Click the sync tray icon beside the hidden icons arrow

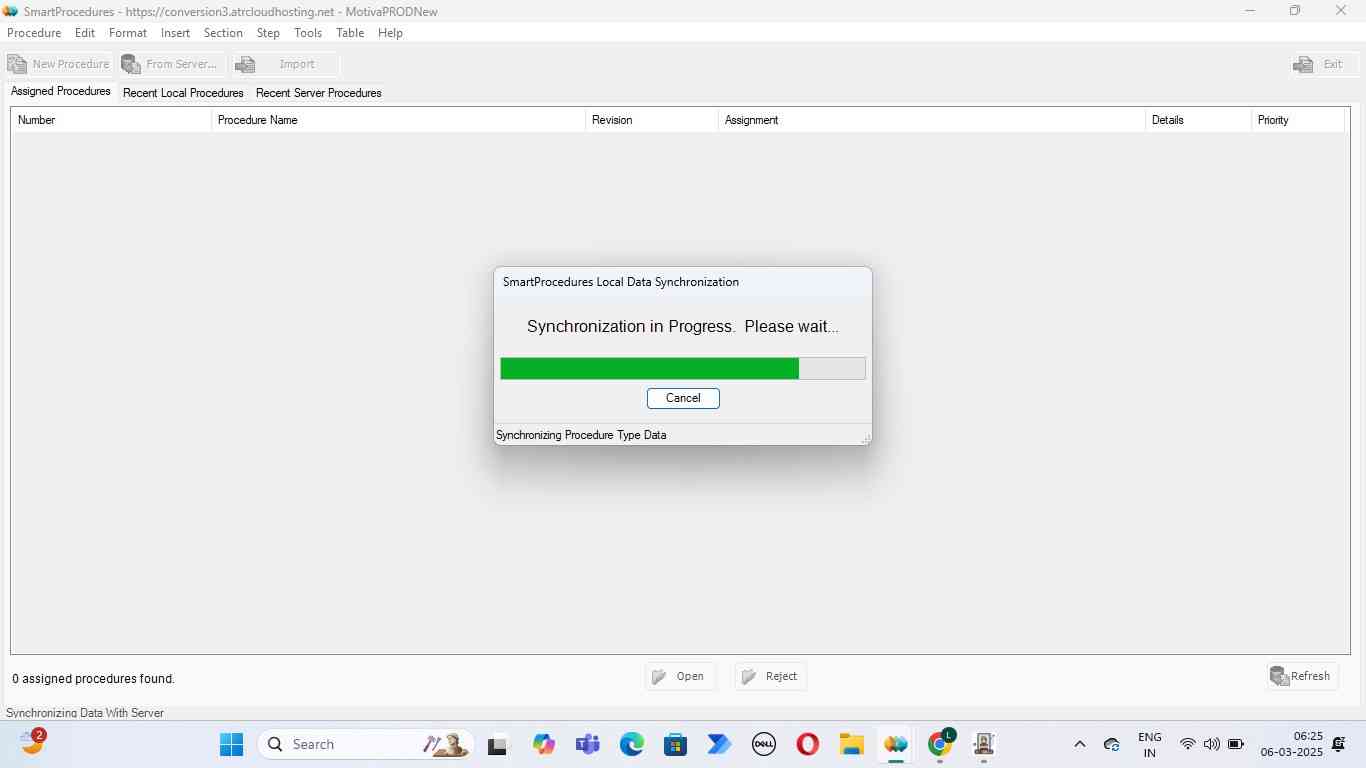coord(1111,745)
